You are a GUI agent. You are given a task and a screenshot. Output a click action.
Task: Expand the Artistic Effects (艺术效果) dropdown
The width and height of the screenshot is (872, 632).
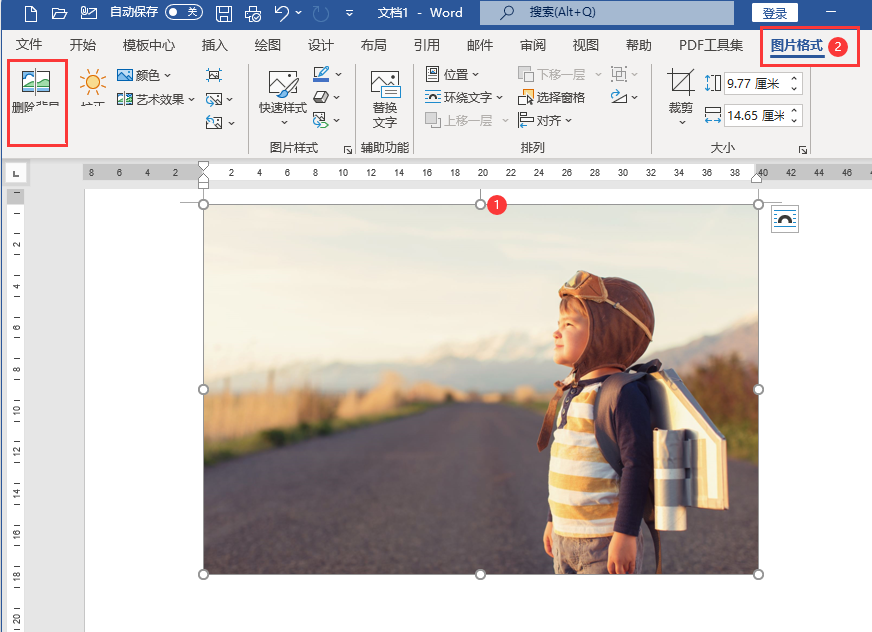[156, 99]
